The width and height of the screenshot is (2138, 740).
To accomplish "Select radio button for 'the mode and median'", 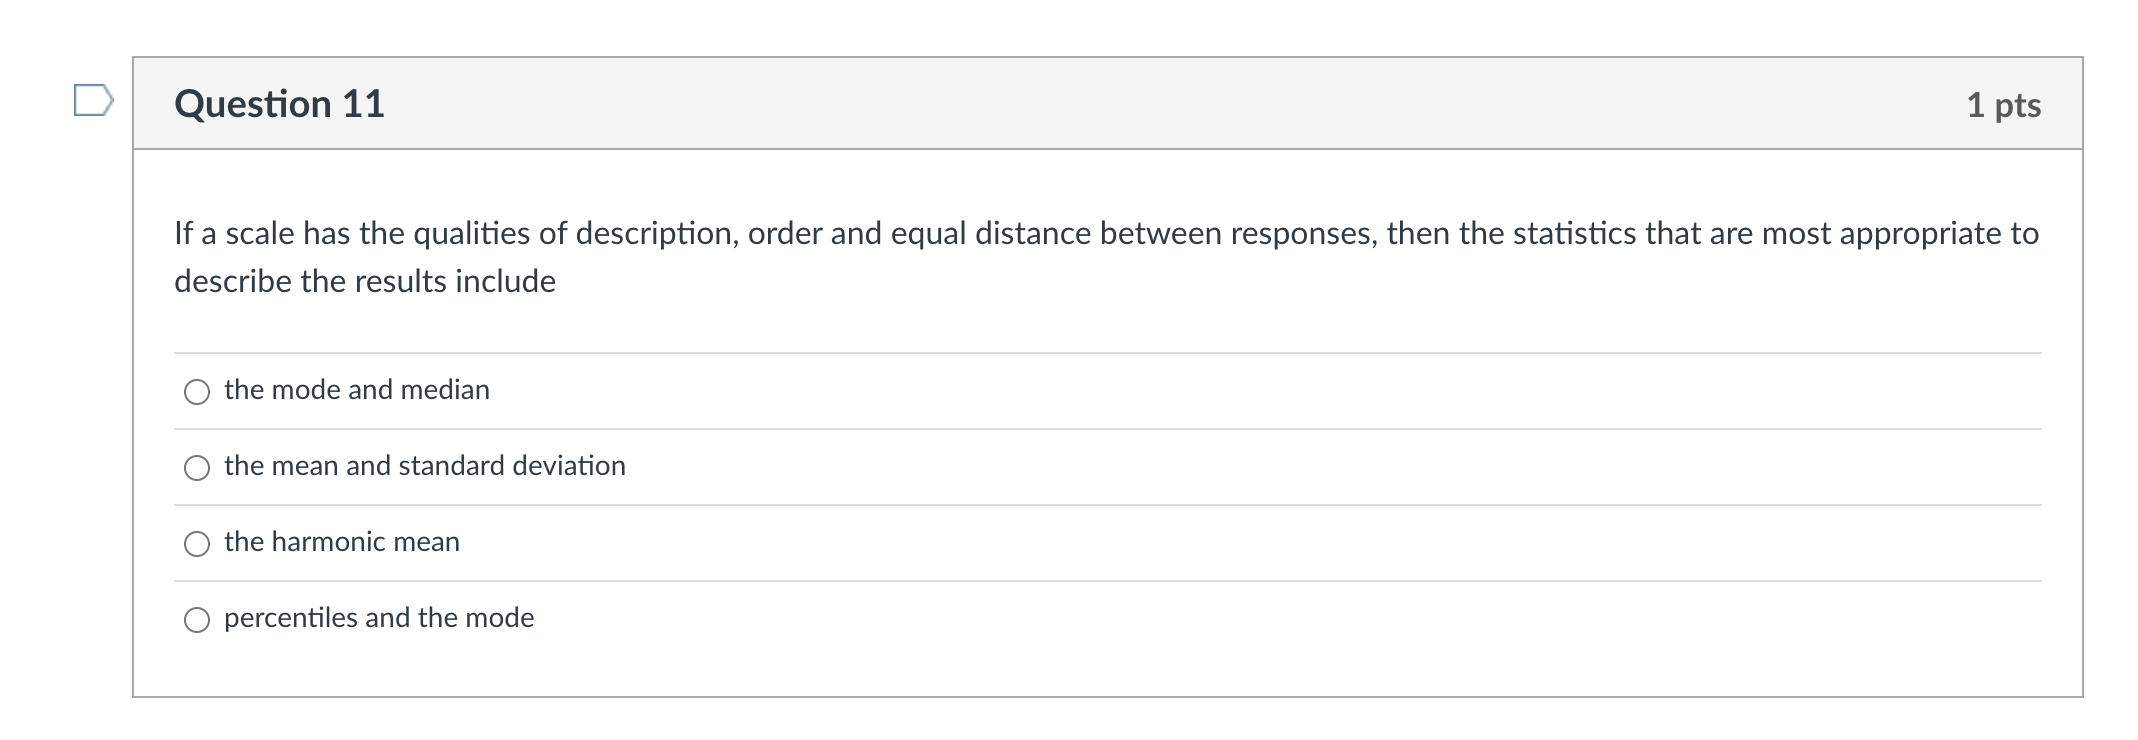I will (x=197, y=393).
